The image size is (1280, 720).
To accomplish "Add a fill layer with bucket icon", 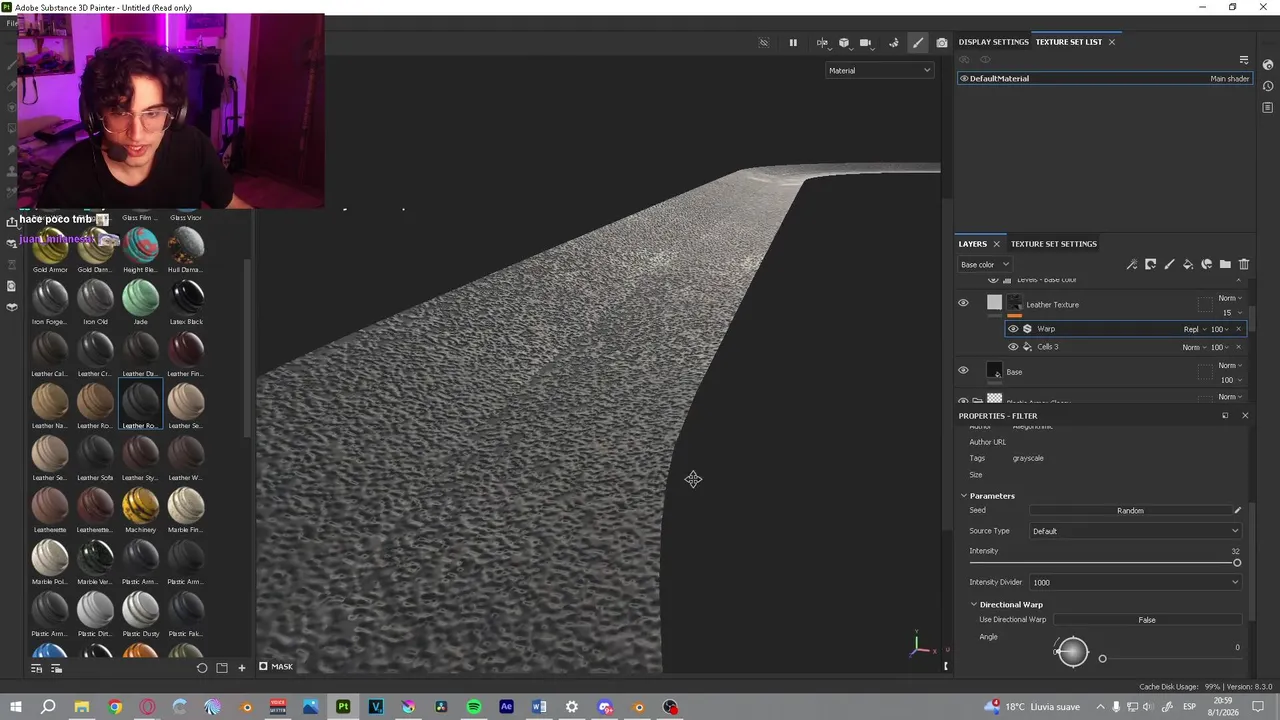I will pyautogui.click(x=1188, y=264).
